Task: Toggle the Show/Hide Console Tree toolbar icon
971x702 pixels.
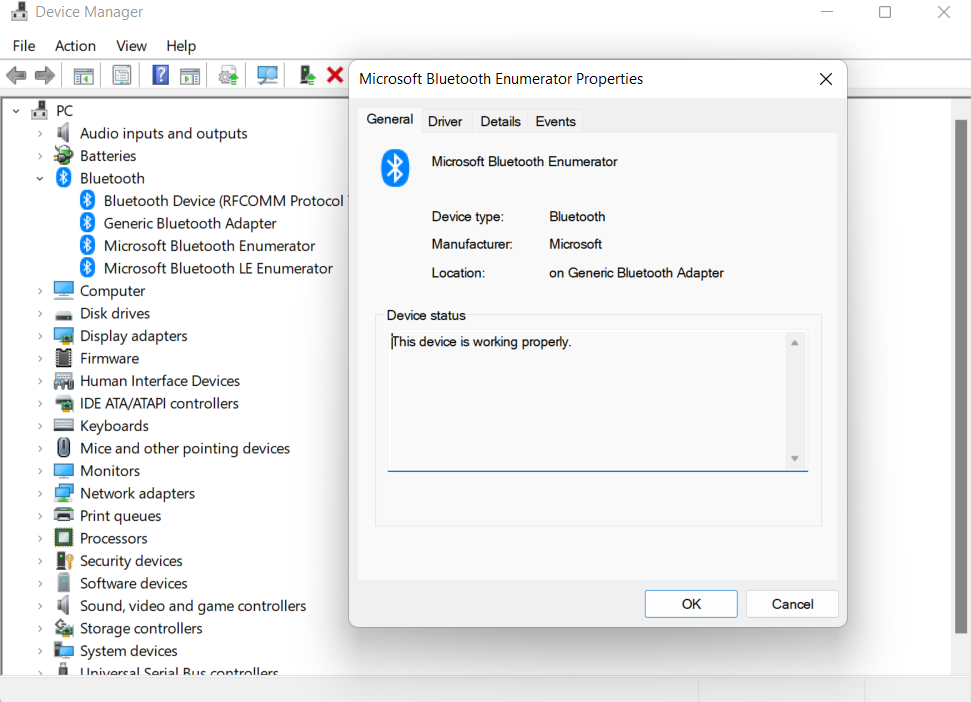Action: pyautogui.click(x=84, y=76)
